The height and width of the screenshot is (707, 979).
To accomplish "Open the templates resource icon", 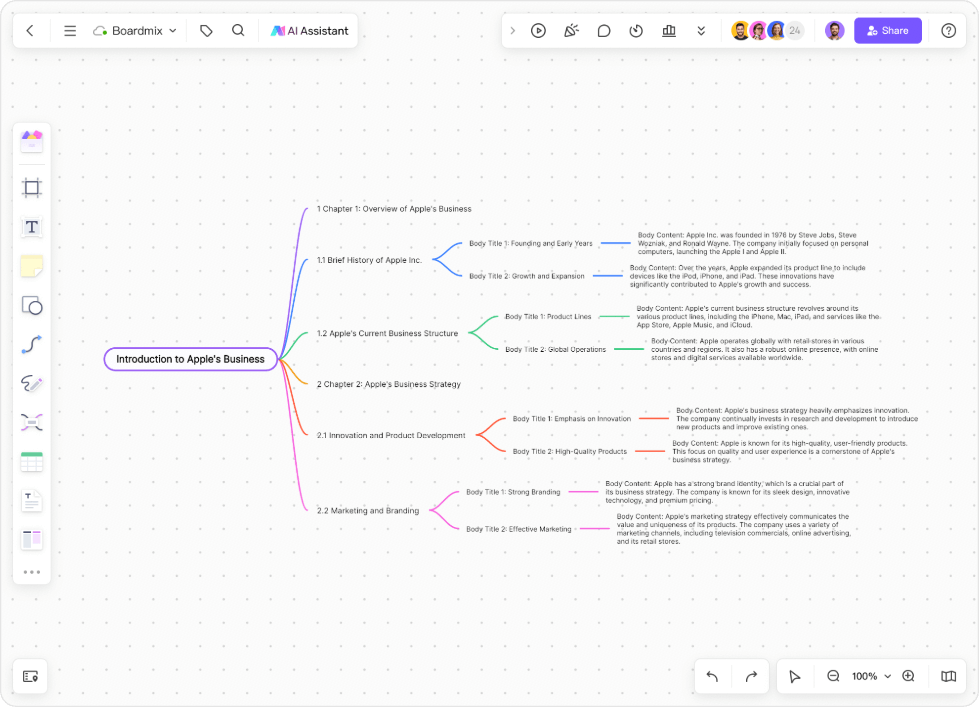I will pos(32,141).
